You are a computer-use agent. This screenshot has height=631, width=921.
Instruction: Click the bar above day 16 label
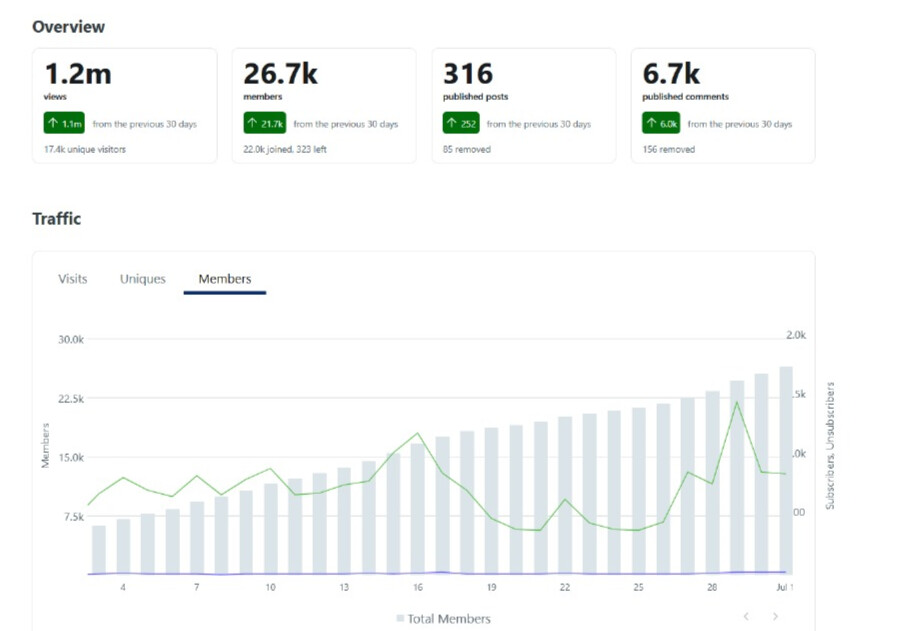[418, 508]
